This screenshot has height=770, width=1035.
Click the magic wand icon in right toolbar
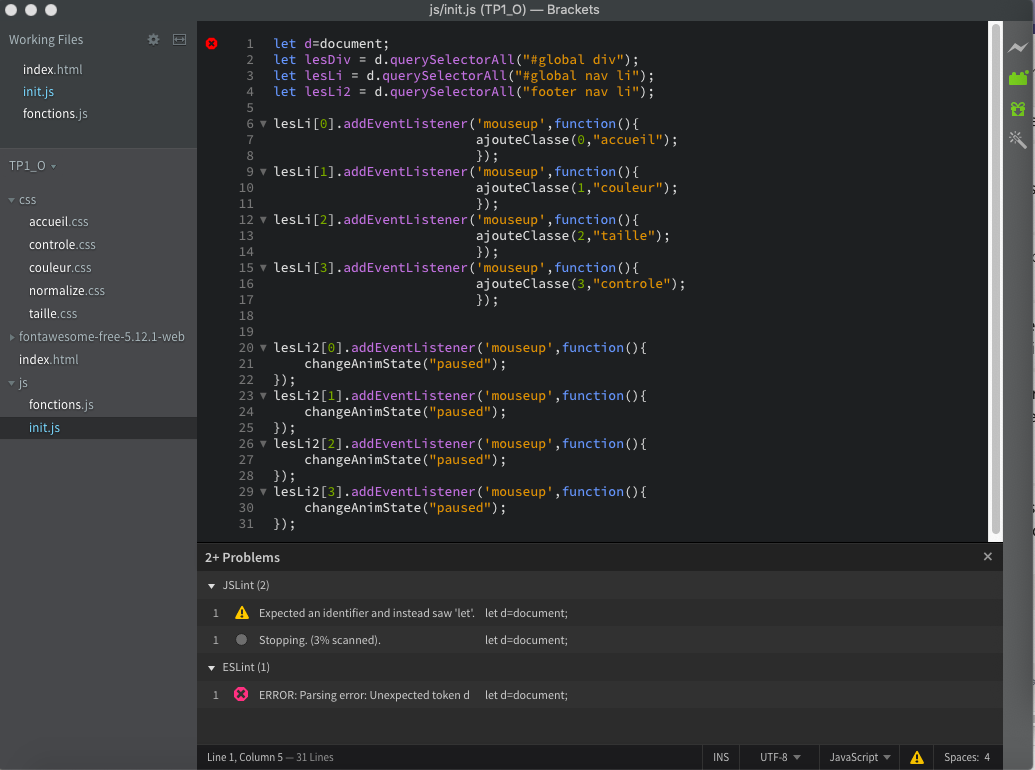[x=1017, y=139]
